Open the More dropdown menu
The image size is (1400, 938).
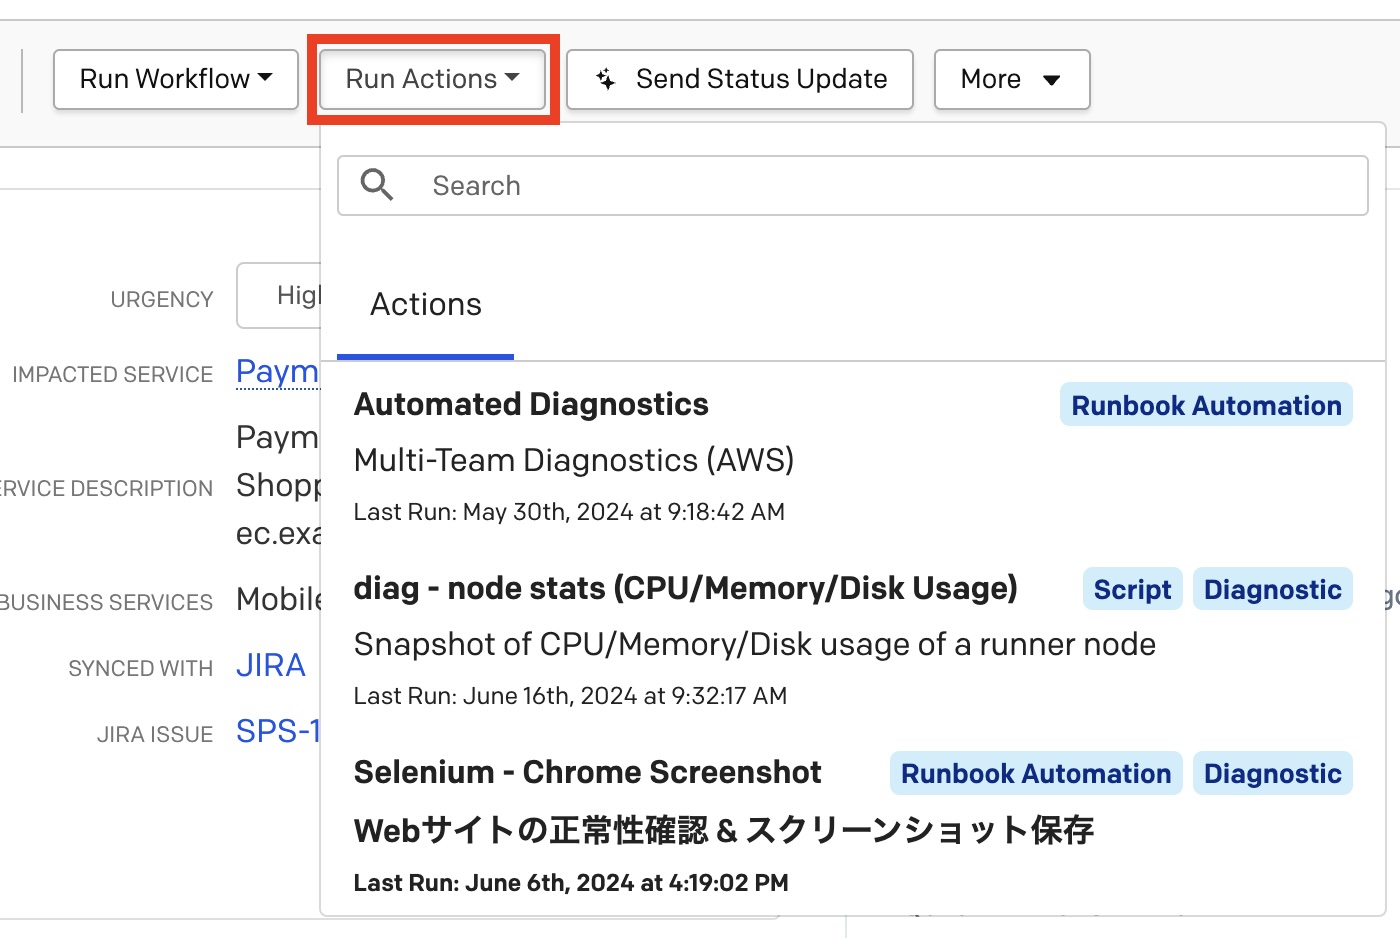click(1011, 79)
